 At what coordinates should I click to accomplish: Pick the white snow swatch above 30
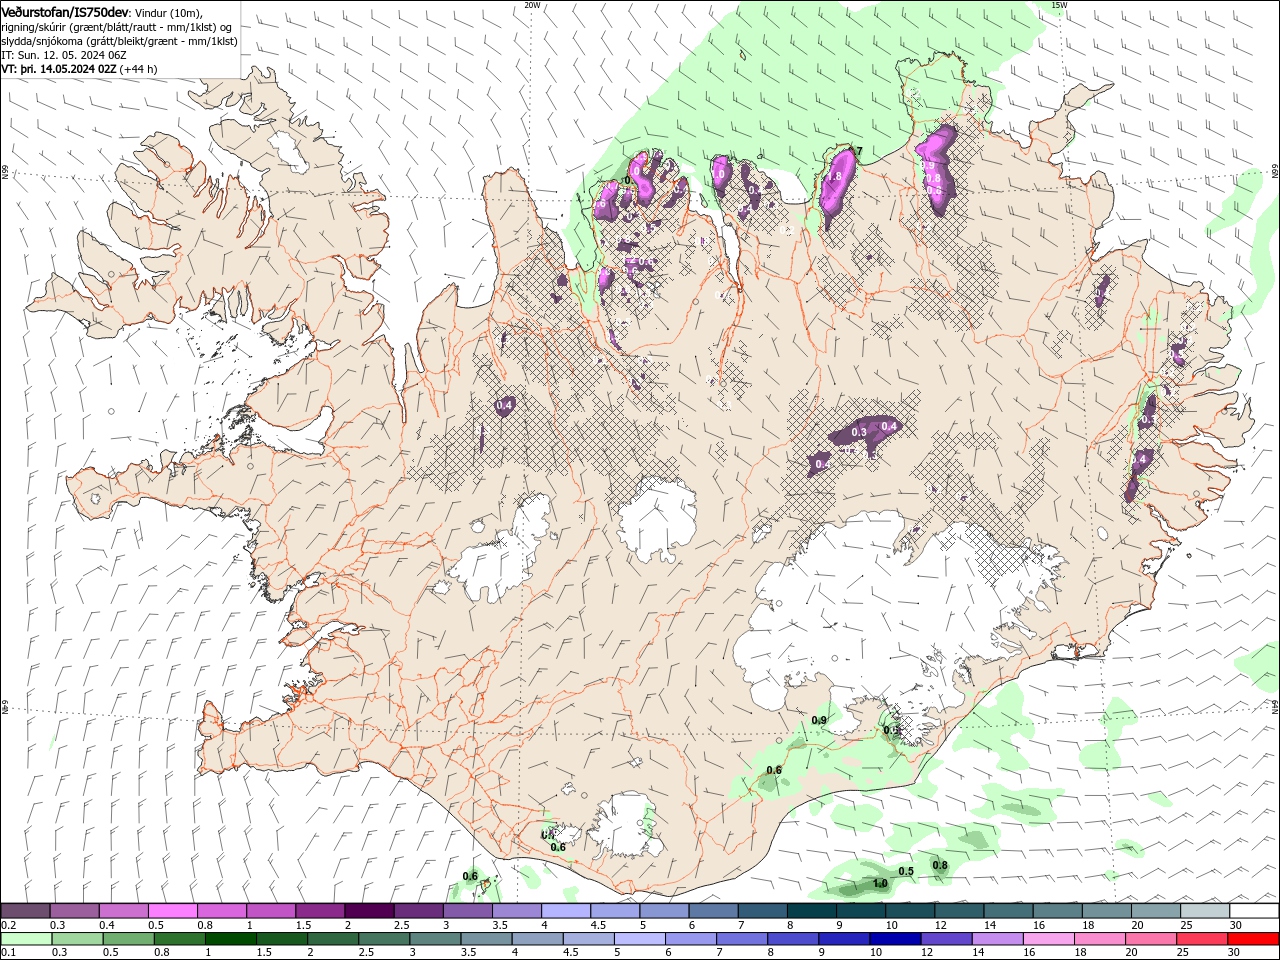[1254, 911]
